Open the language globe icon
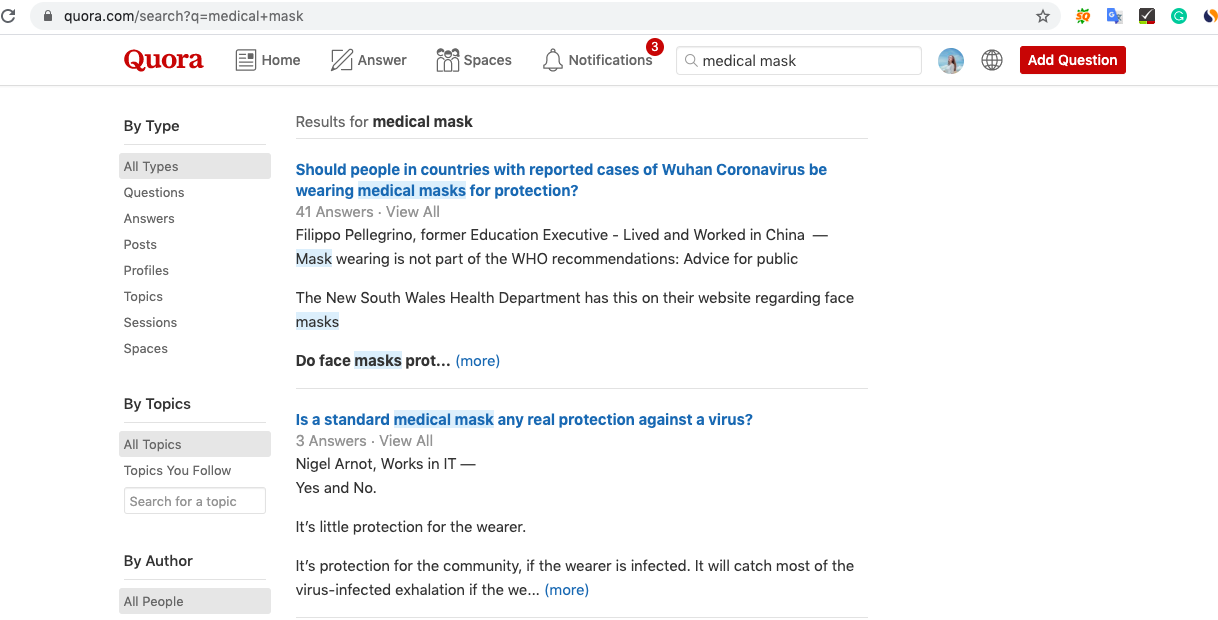 (992, 60)
